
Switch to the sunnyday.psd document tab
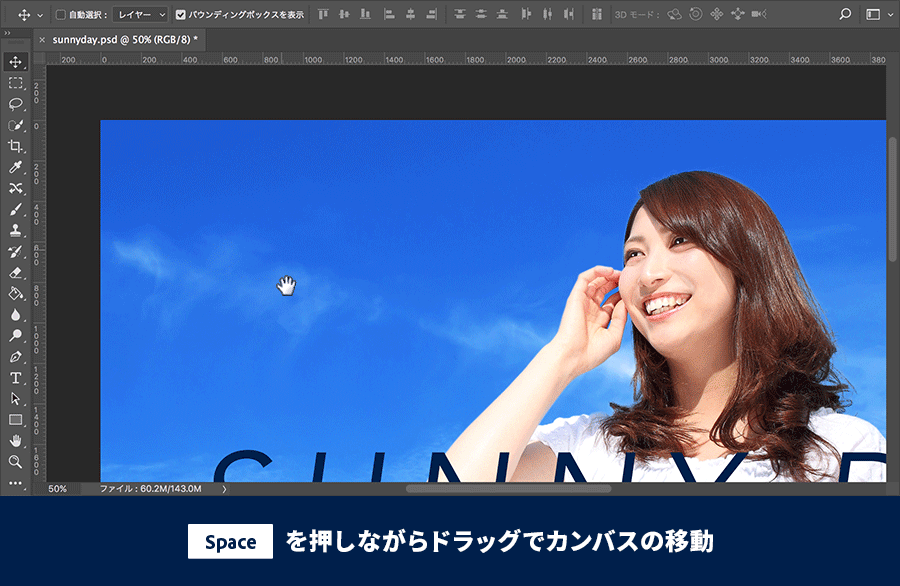[125, 40]
